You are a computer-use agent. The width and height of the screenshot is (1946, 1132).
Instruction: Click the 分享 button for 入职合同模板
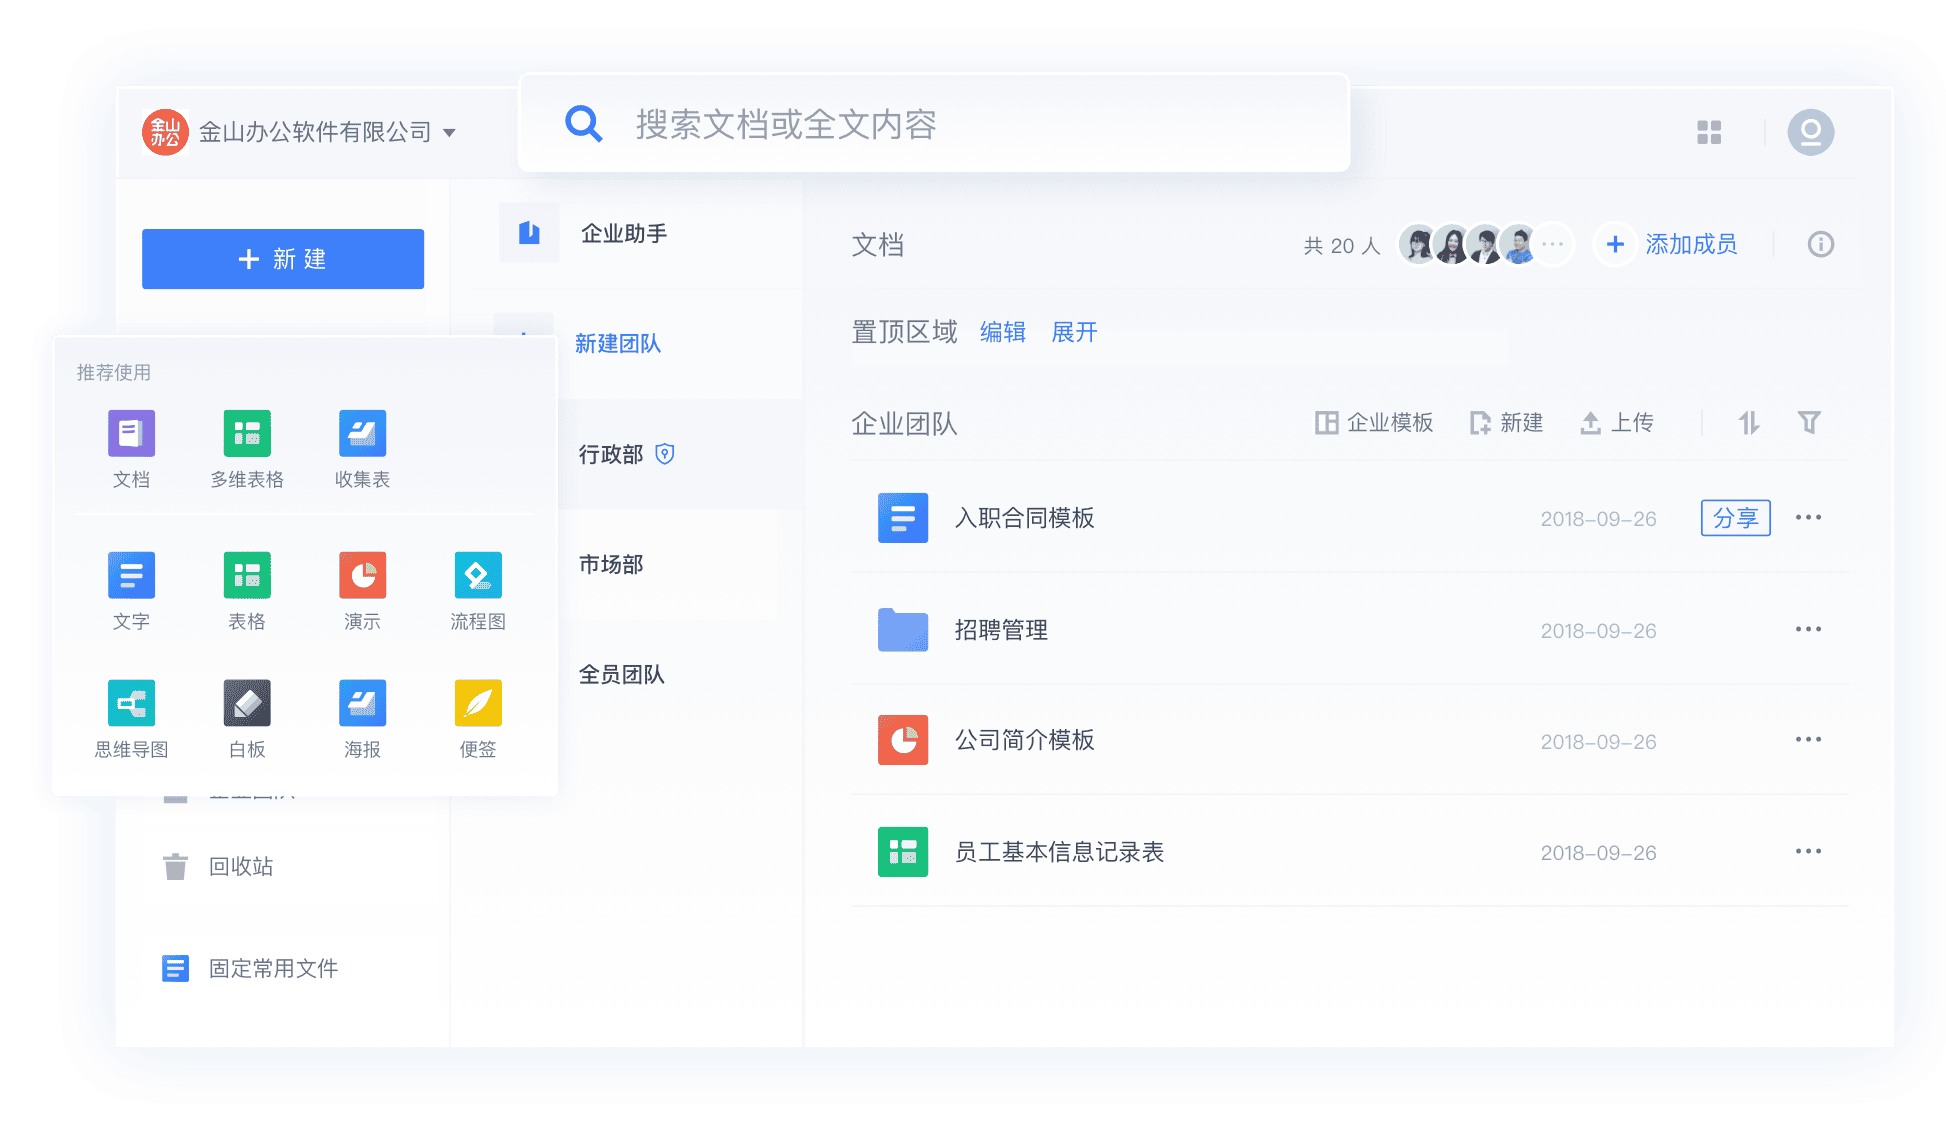1735,518
